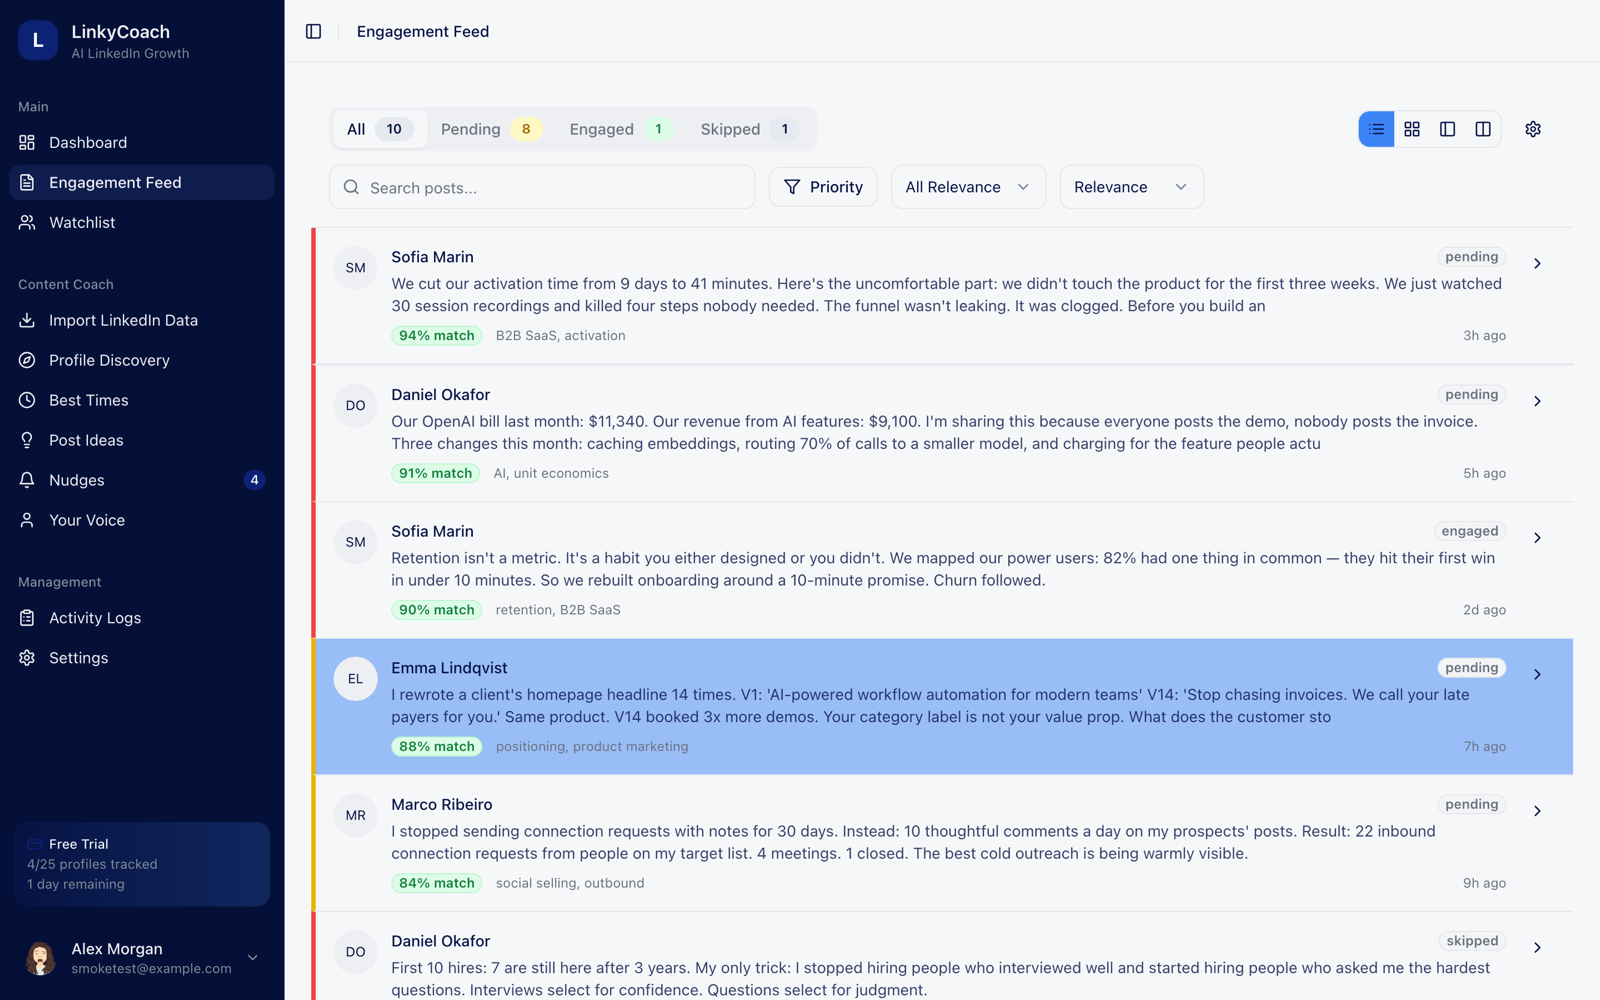Click the Your Voice person icon
This screenshot has width=1600, height=1000.
[x=27, y=520]
